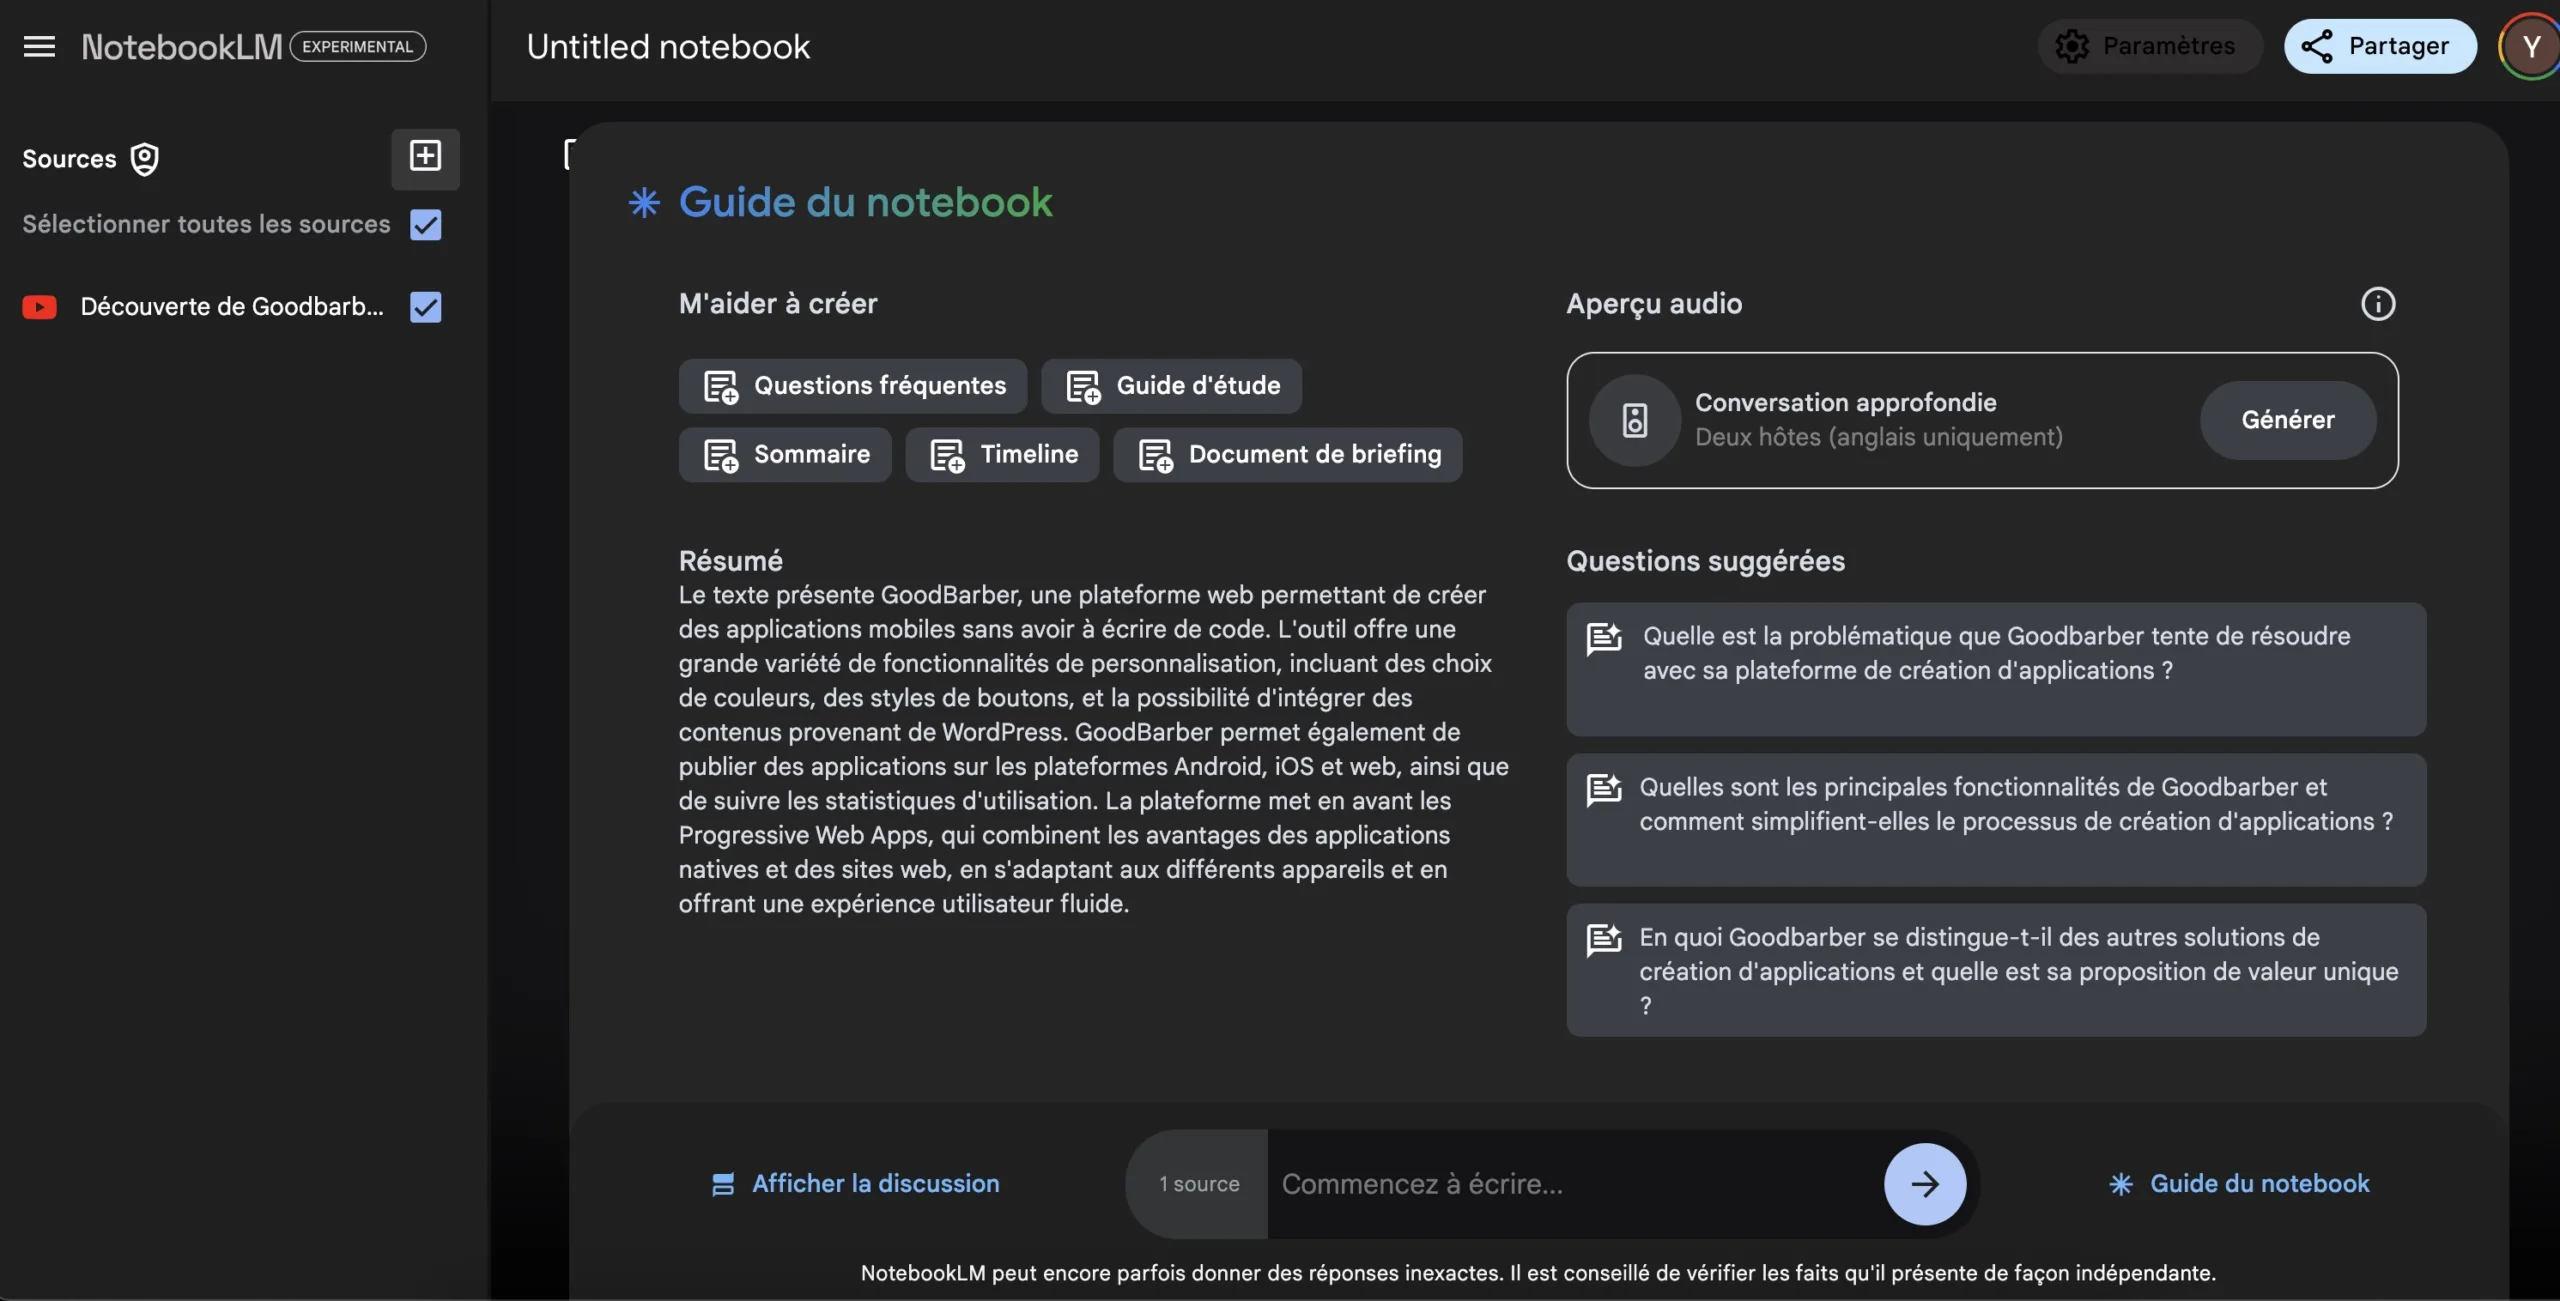Click the EXPERIMENTAL badge
Screen dimensions: 2560x1301
point(357,47)
